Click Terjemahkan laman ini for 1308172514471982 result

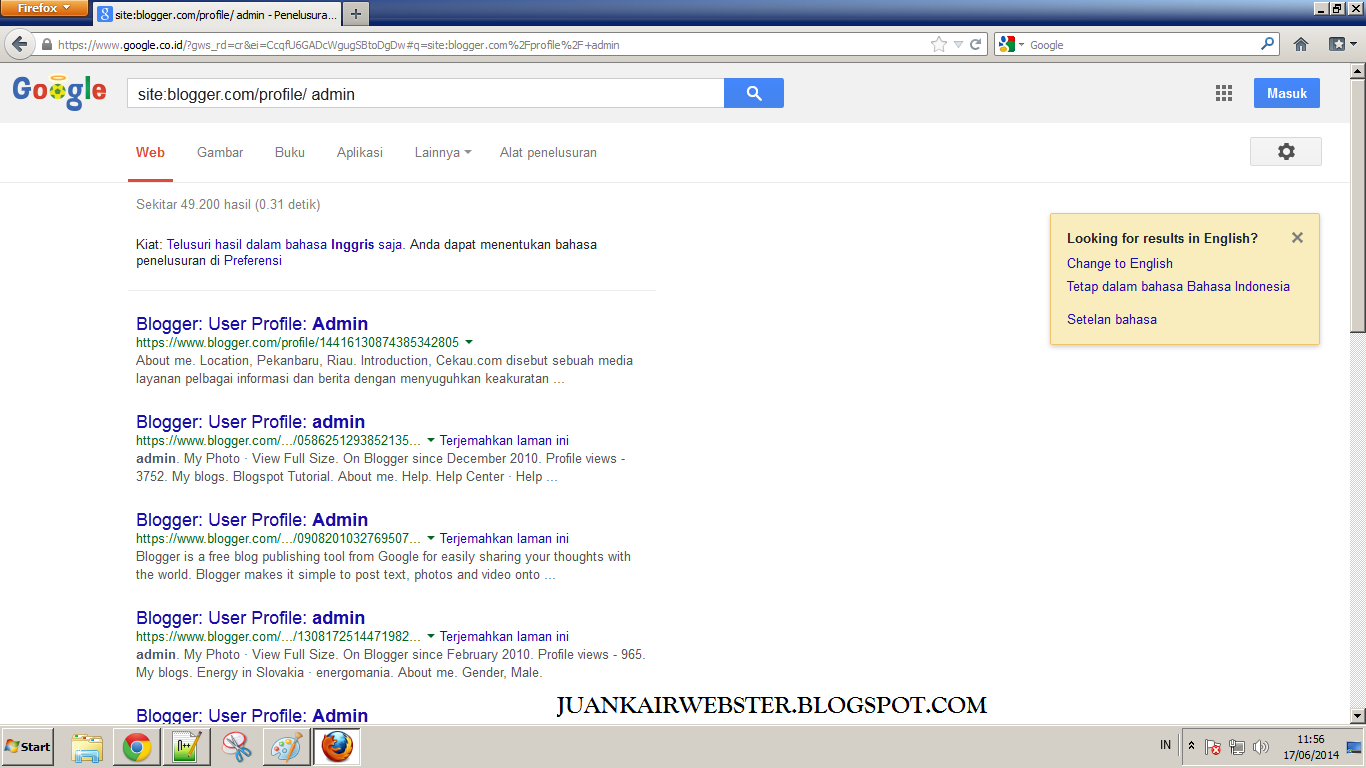(x=504, y=636)
